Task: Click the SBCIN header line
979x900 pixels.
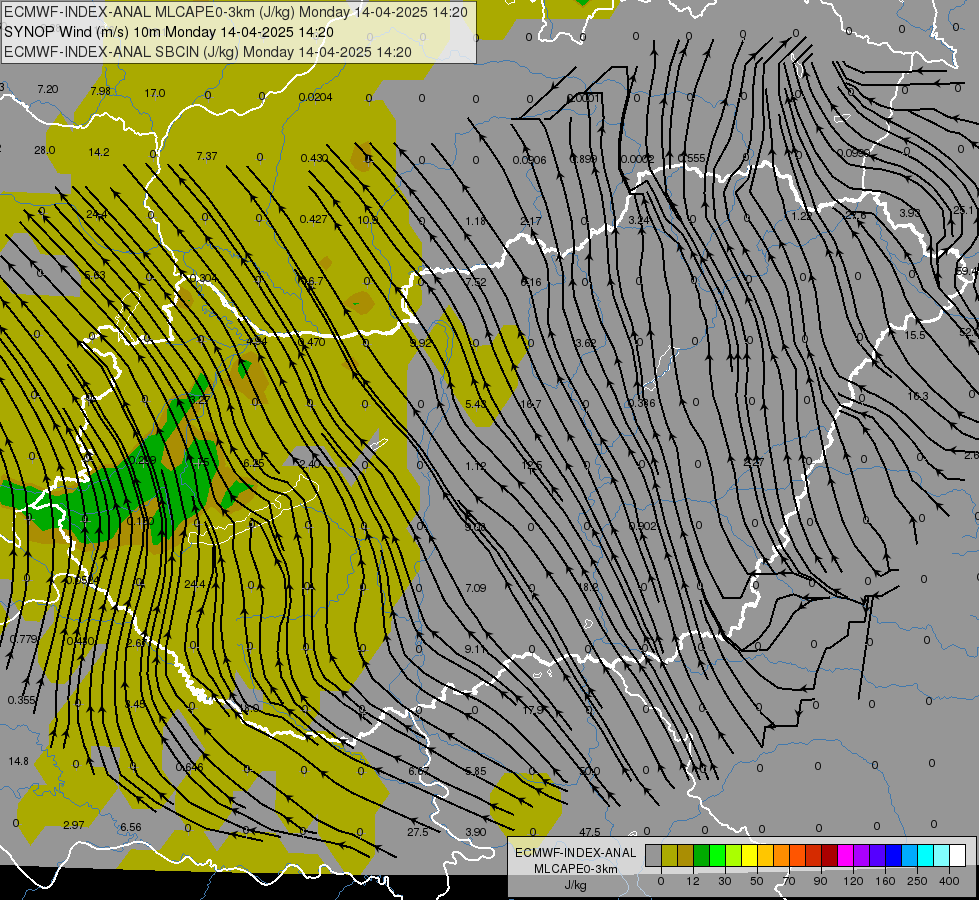Action: coord(208,52)
